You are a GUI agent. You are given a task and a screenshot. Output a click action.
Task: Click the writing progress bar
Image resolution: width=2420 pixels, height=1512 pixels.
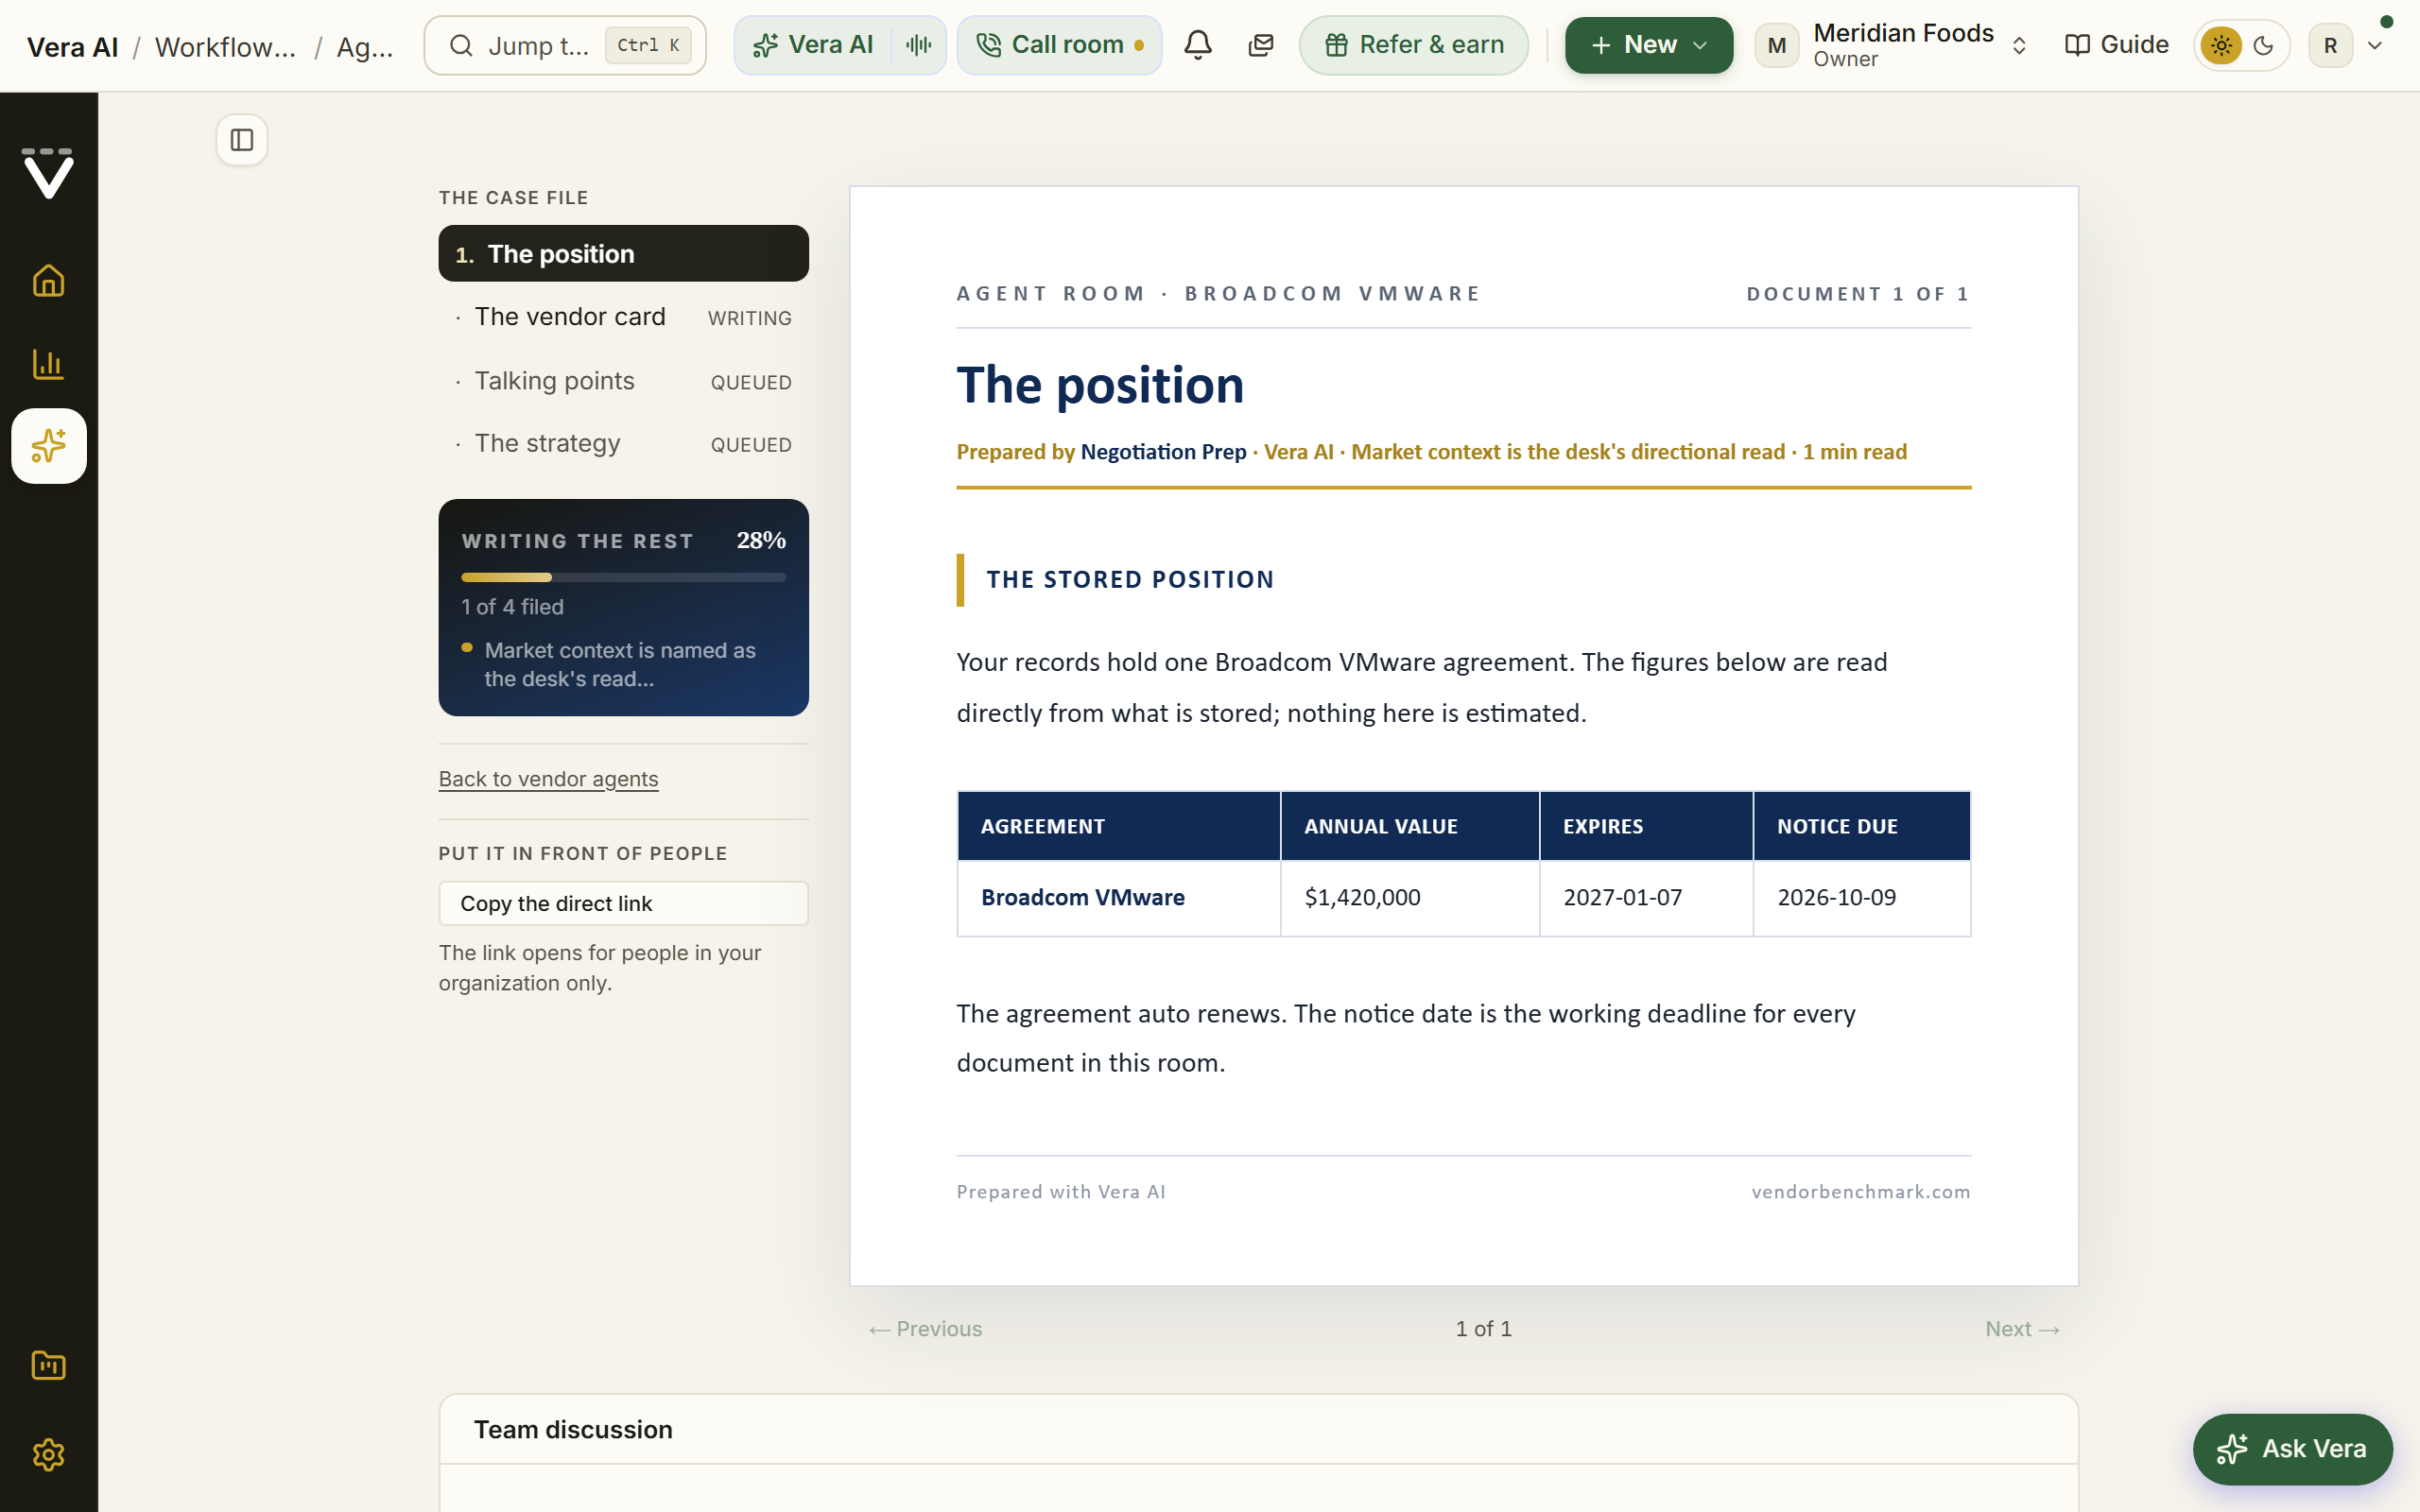click(x=623, y=577)
